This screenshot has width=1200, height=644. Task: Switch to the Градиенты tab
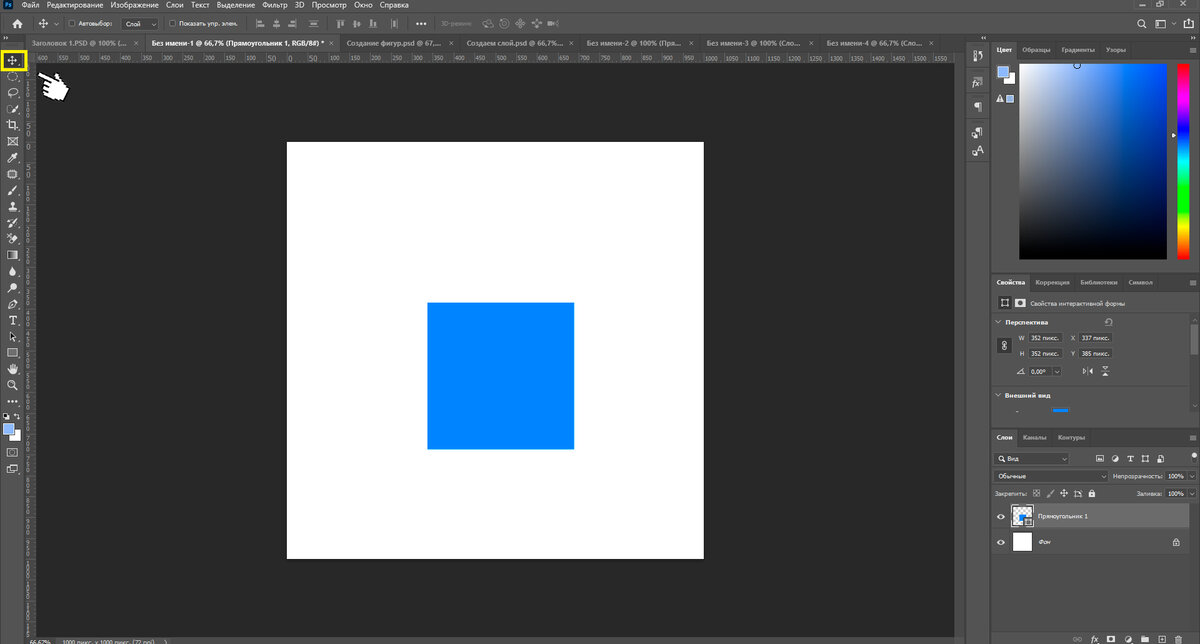click(1077, 49)
